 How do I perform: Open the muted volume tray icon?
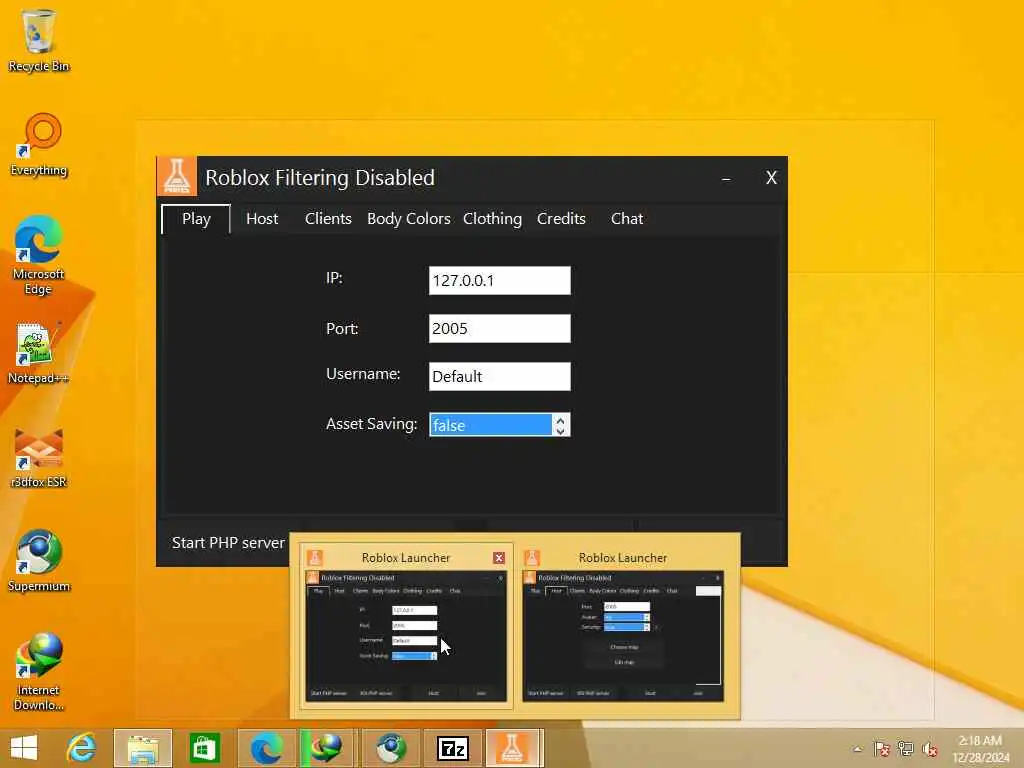930,749
